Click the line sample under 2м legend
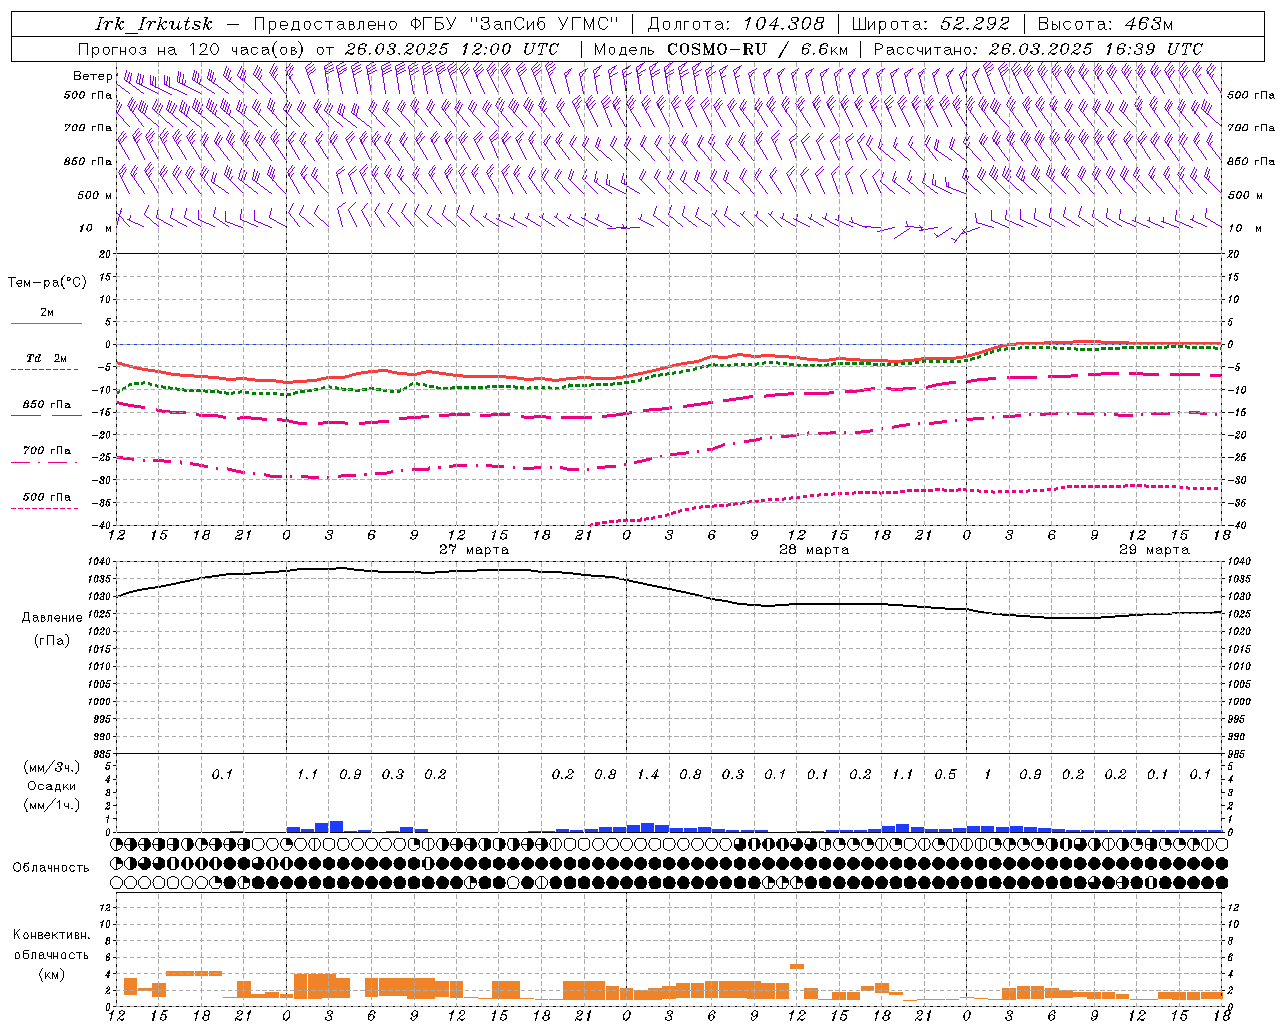The width and height of the screenshot is (1280, 1024). click(46, 323)
